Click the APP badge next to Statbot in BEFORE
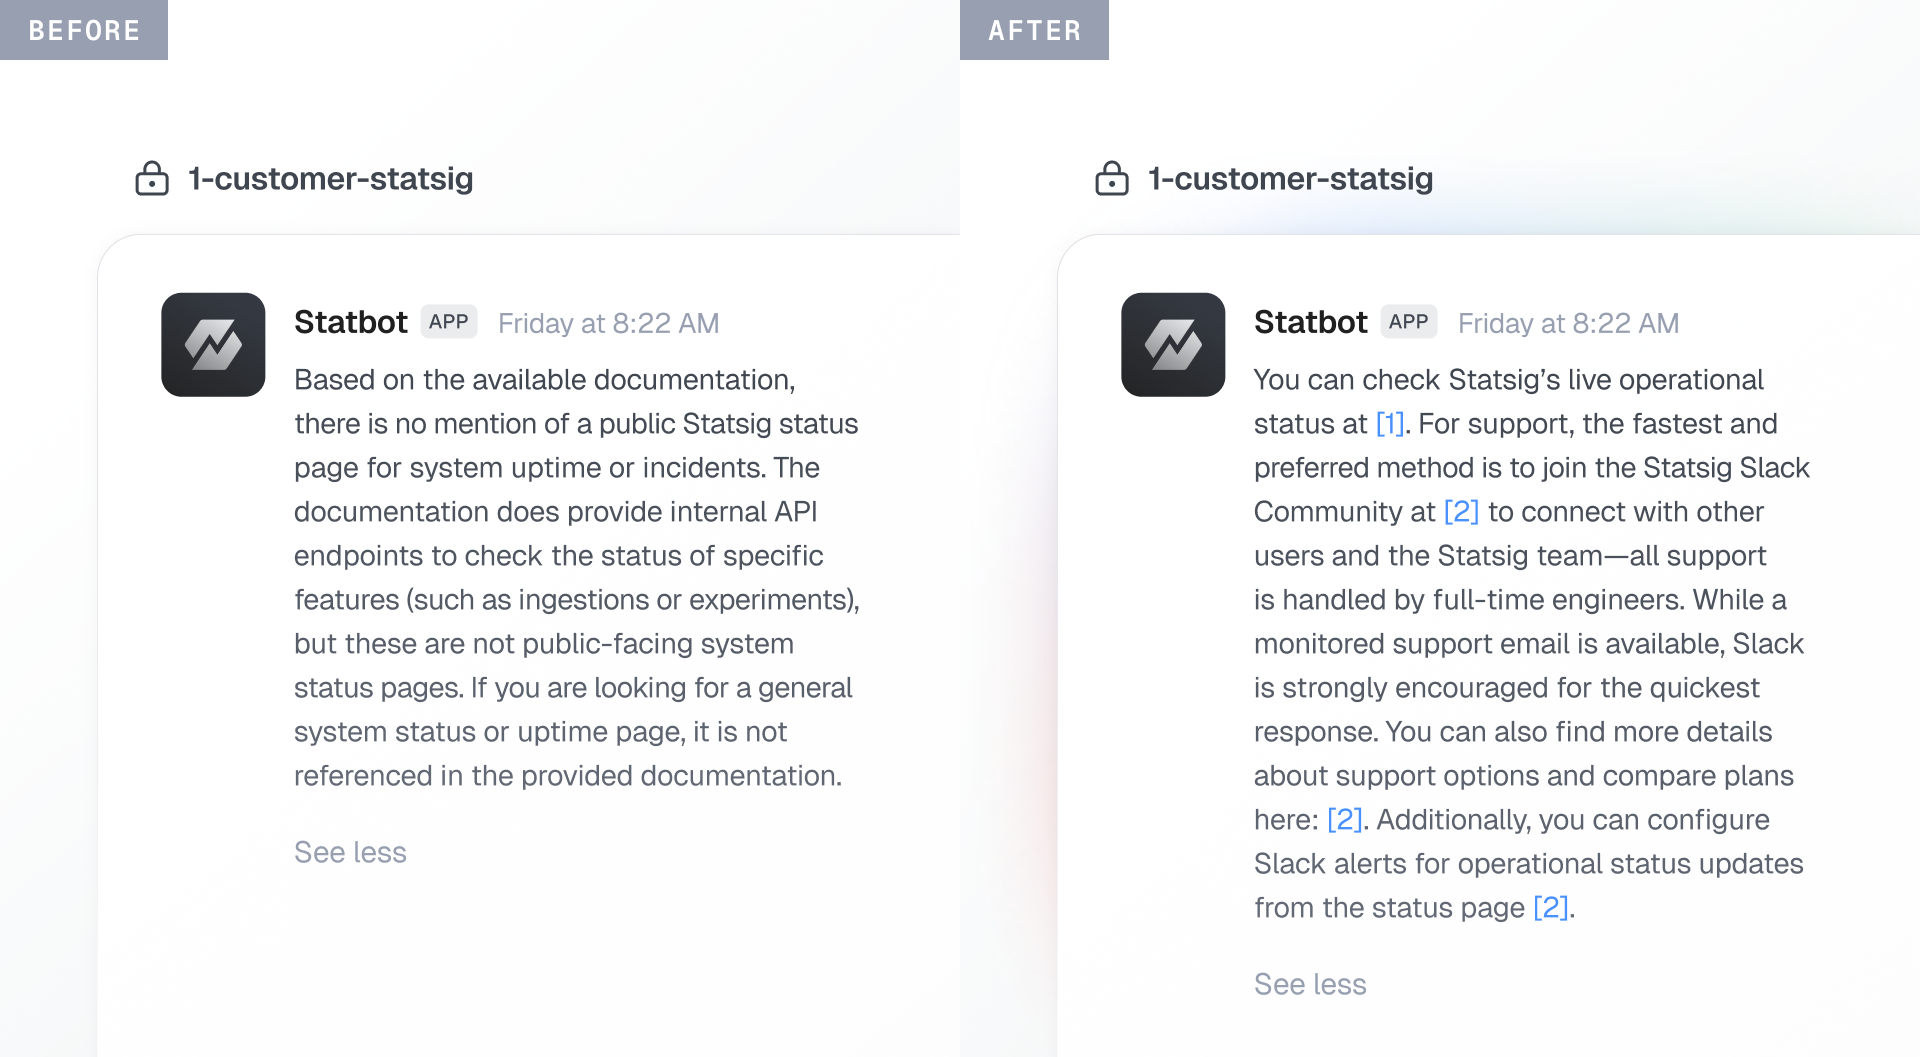Image resolution: width=1920 pixels, height=1057 pixels. pyautogui.click(x=449, y=322)
